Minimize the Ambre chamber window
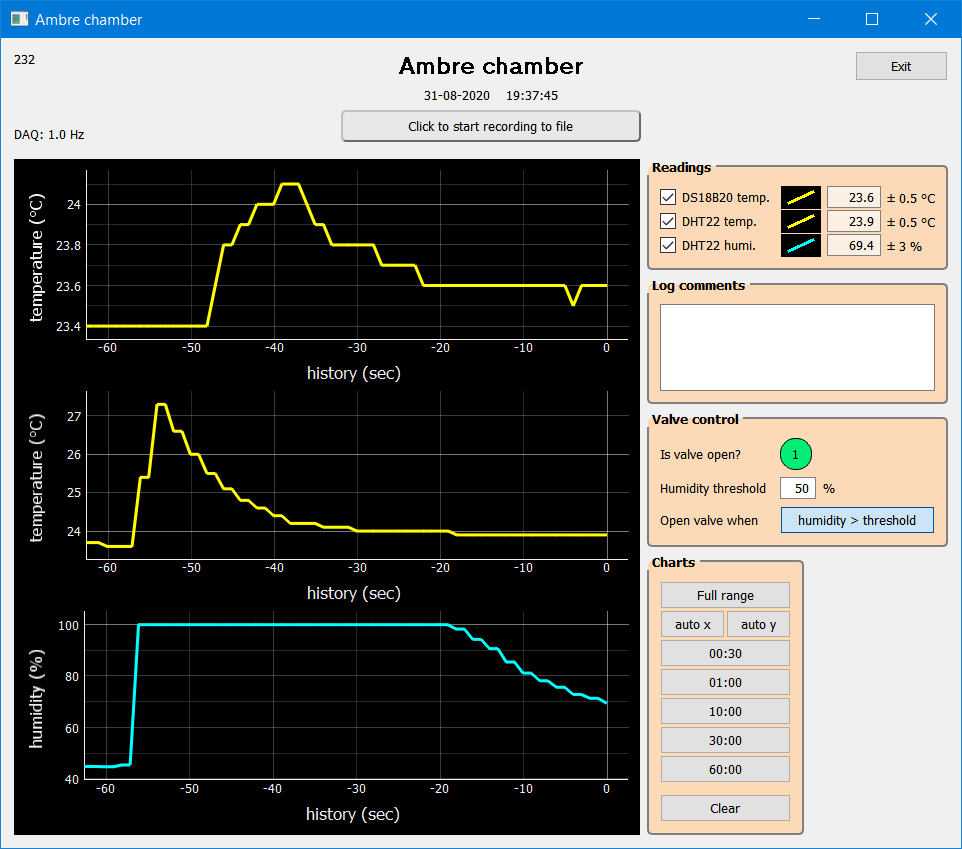 pos(814,19)
